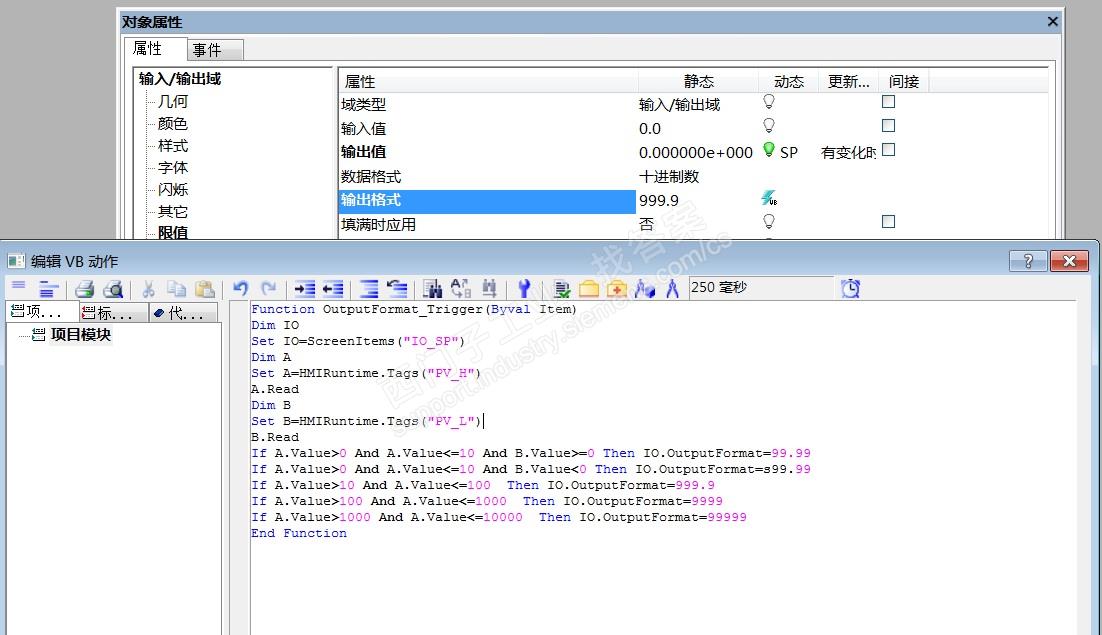Click the bookmark toggle icon
1102x635 pixels.
[x=489, y=289]
